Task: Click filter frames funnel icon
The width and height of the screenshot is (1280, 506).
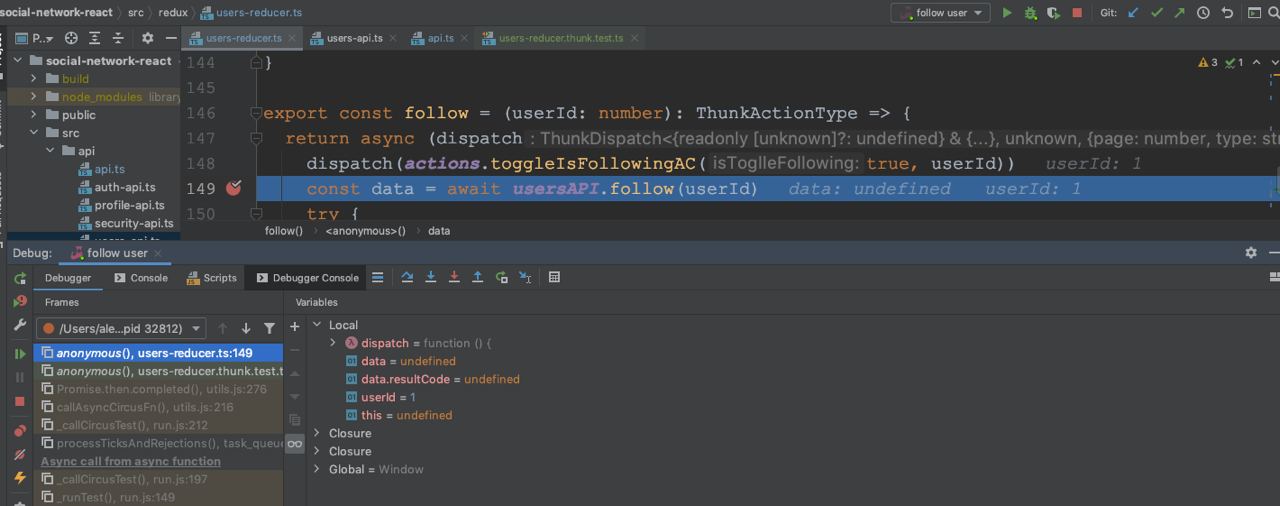Action: (x=269, y=328)
